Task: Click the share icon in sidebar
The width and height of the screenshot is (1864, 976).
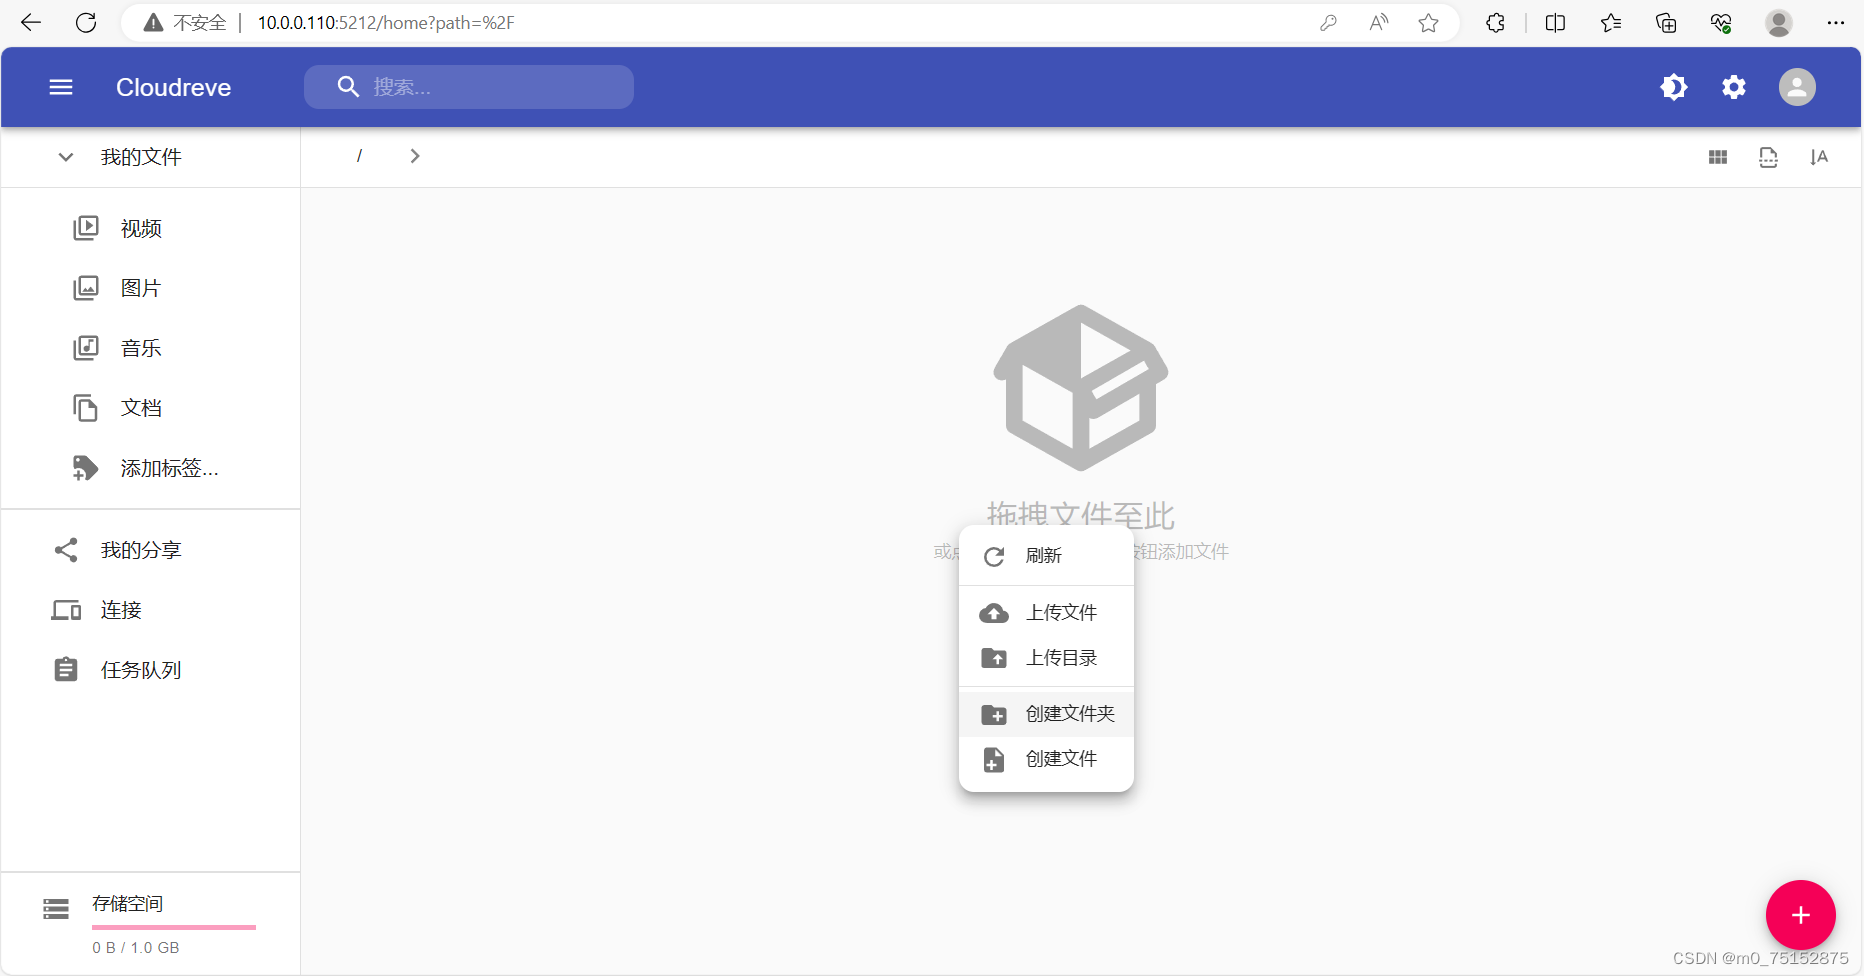Action: click(x=66, y=551)
